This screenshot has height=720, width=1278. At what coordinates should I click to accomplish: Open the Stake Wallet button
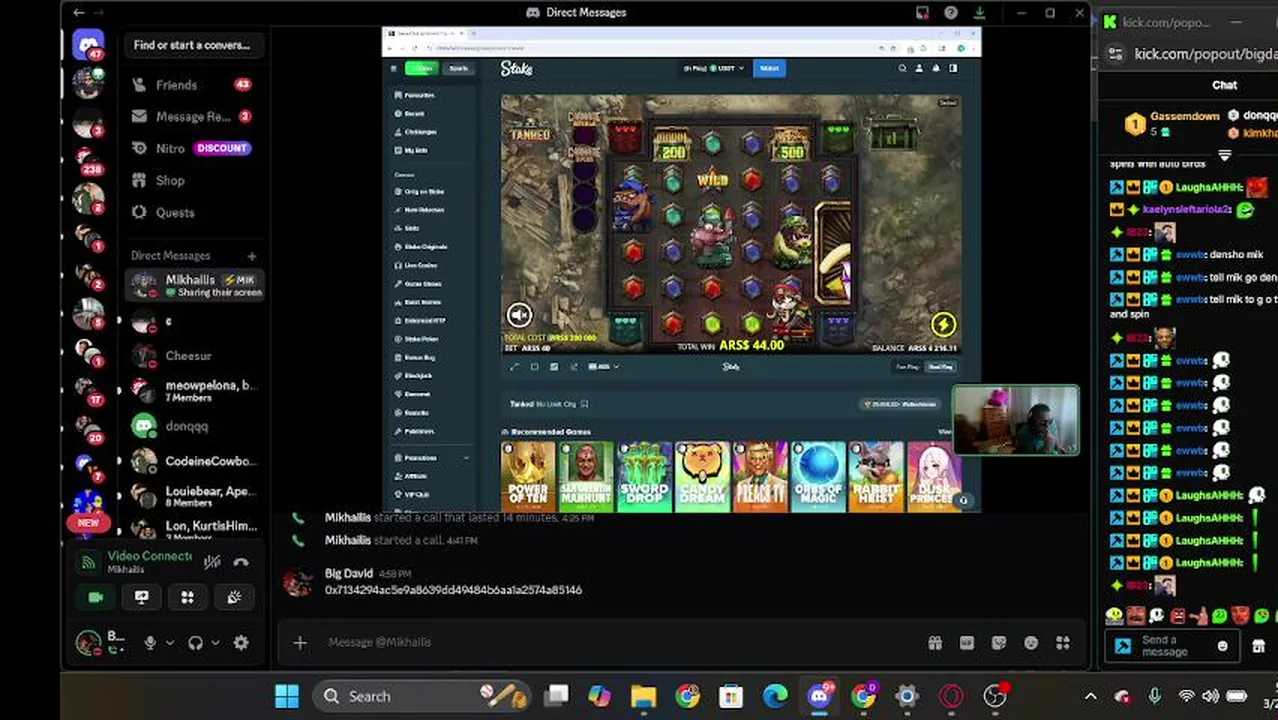click(x=769, y=68)
